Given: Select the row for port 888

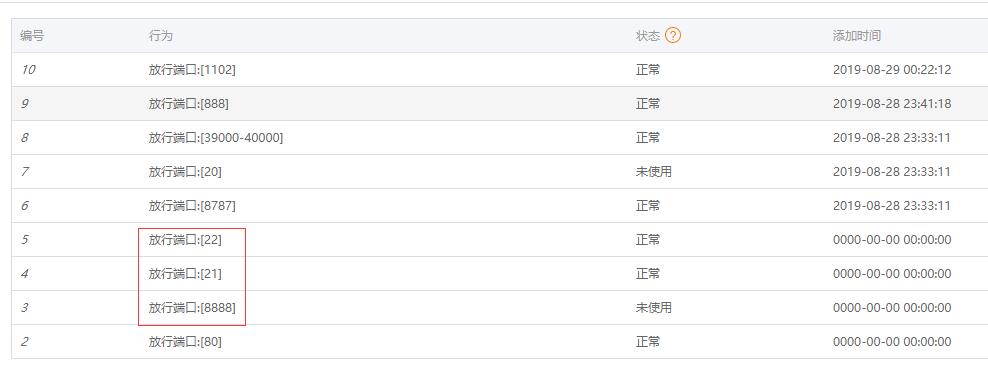Looking at the screenshot, I should (500, 104).
